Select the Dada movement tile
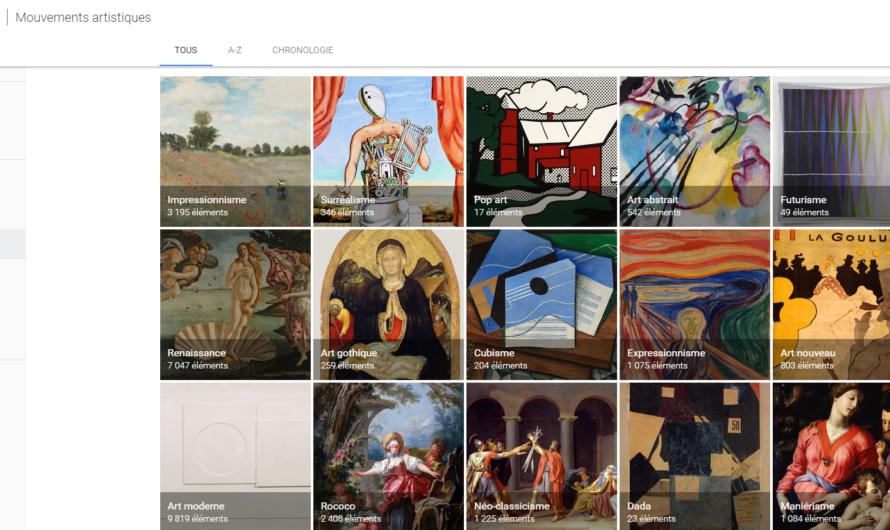The height and width of the screenshot is (530, 890). 695,456
